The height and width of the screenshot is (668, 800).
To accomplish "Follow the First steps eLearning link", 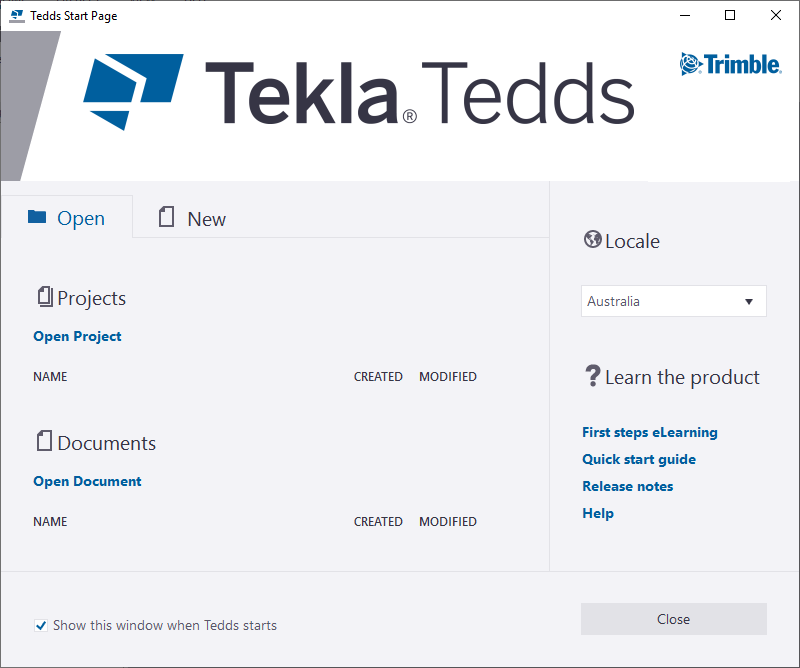I will pyautogui.click(x=649, y=432).
